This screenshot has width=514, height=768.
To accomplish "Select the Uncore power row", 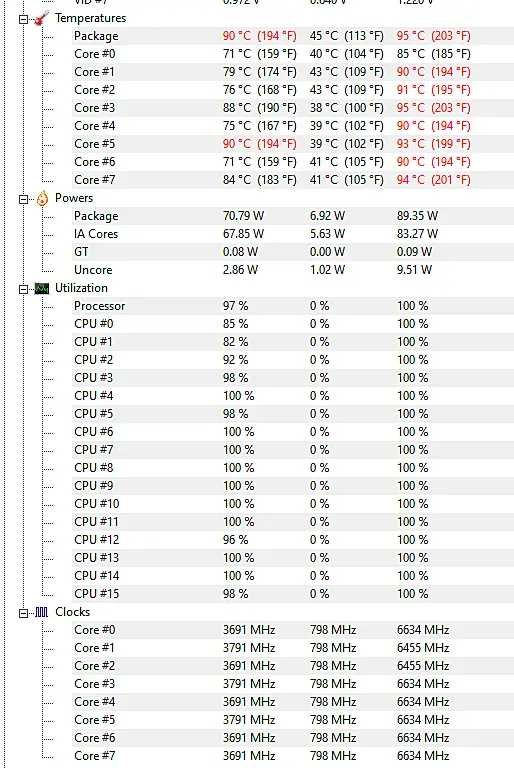I will (293, 270).
